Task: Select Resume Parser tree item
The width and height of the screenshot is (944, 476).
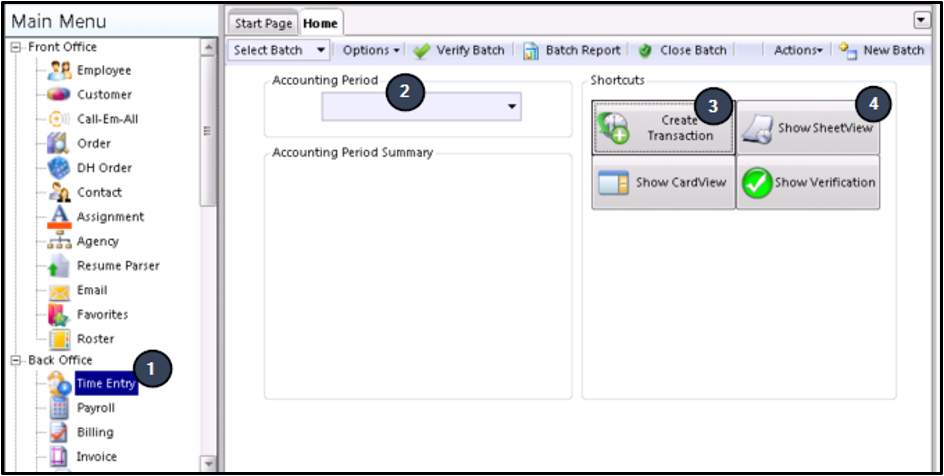Action: click(118, 265)
